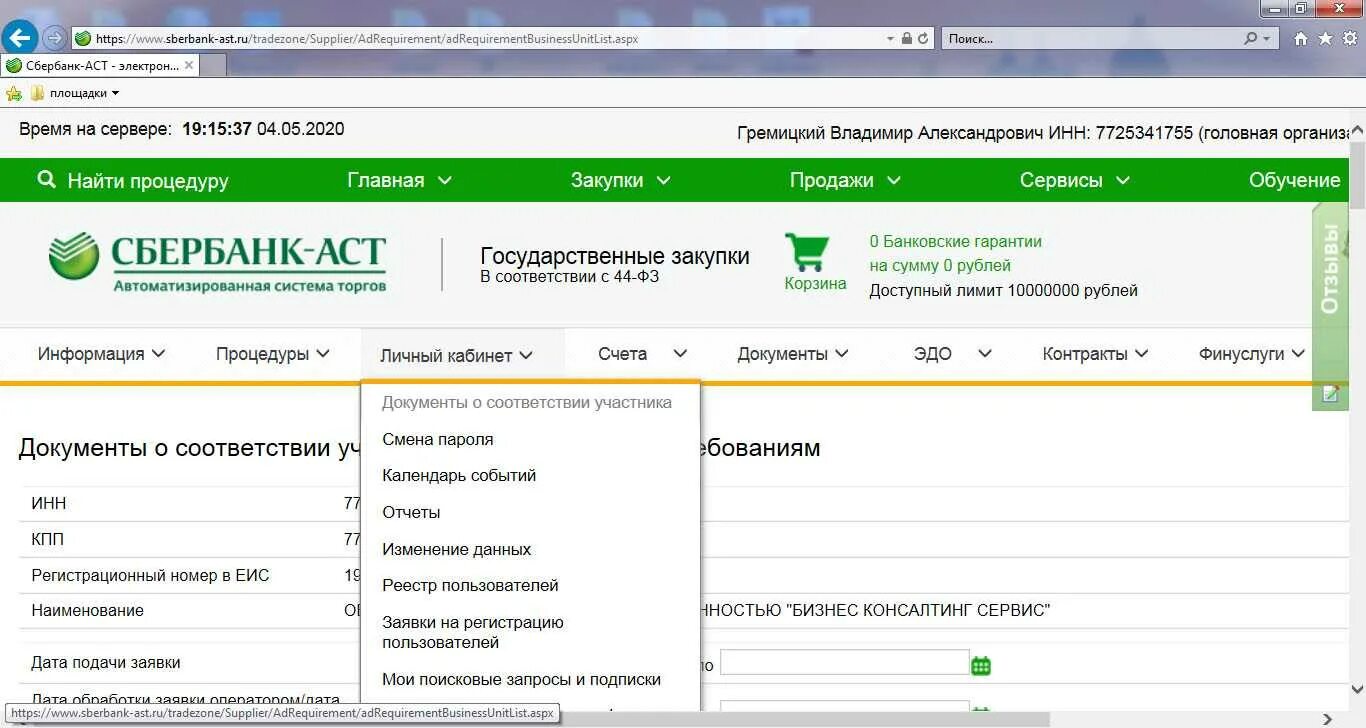The height and width of the screenshot is (728, 1366).
Task: Choose Изменение данных menu entry
Action: pyautogui.click(x=457, y=550)
